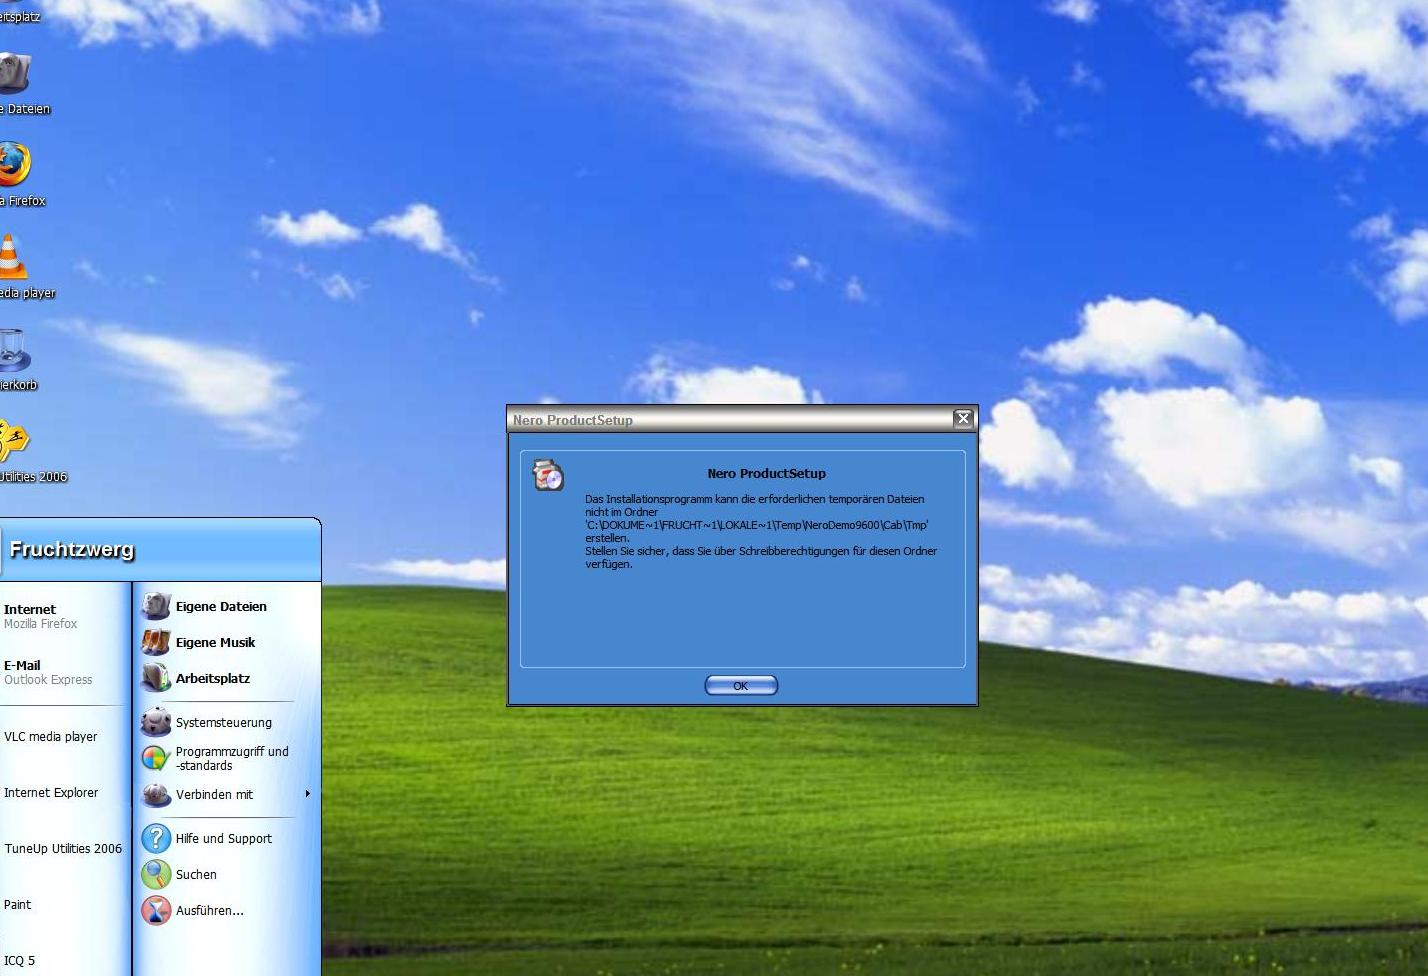Screen dimensions: 1428x976
Task: Select the Firefox desktop icon
Action: pos(14,164)
